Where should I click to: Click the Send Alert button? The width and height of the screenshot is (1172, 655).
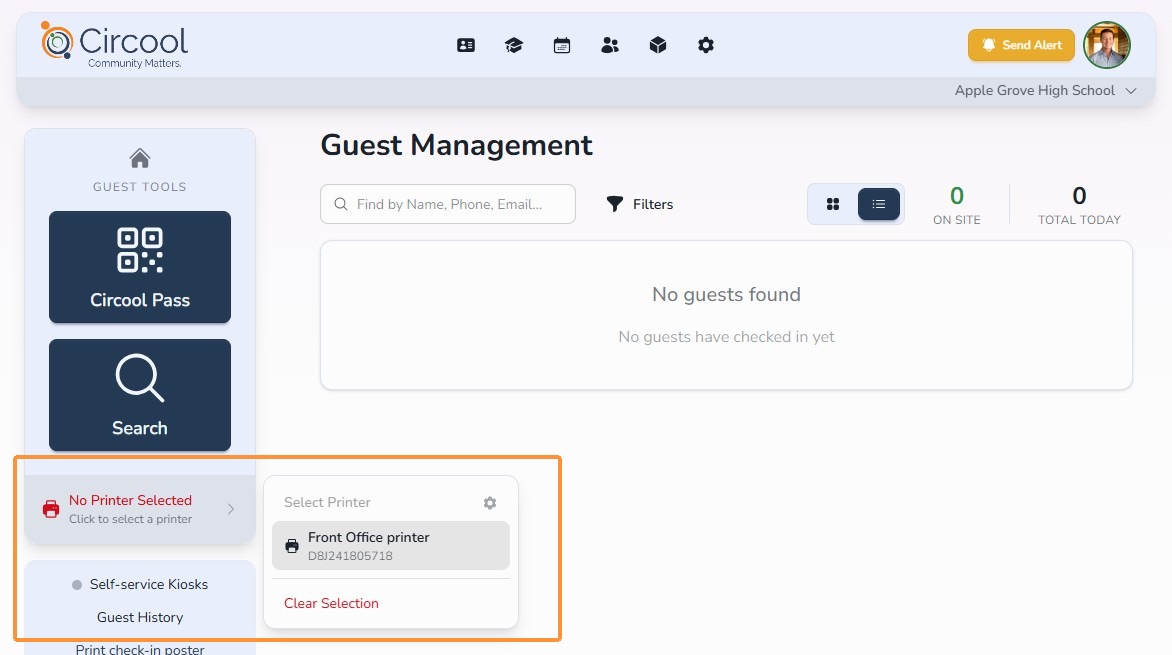tap(1021, 45)
